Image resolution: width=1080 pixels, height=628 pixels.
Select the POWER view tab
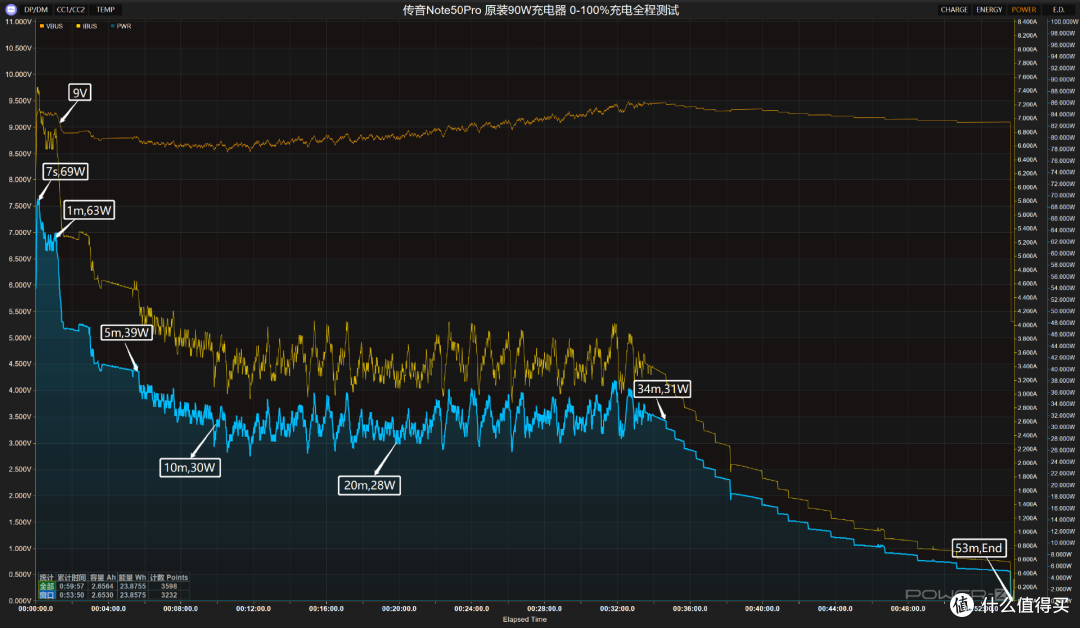1024,10
